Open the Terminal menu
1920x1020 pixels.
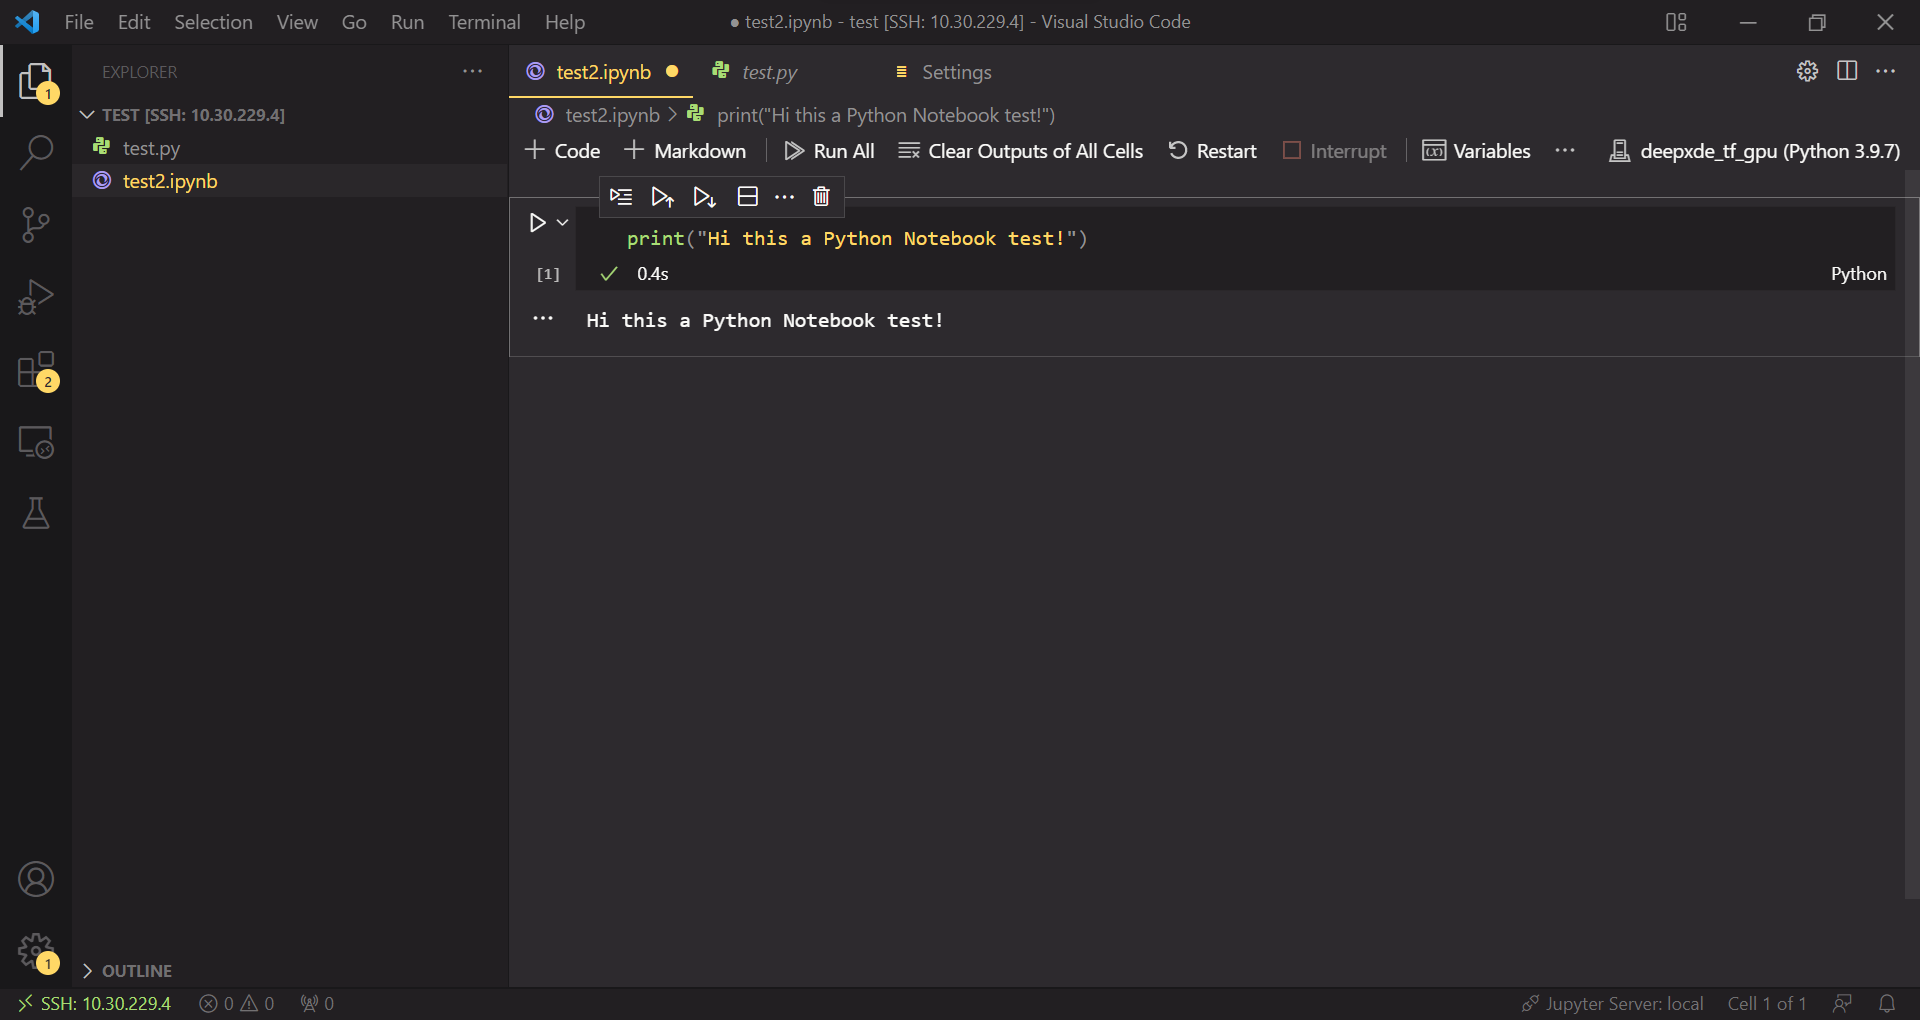[x=484, y=21]
